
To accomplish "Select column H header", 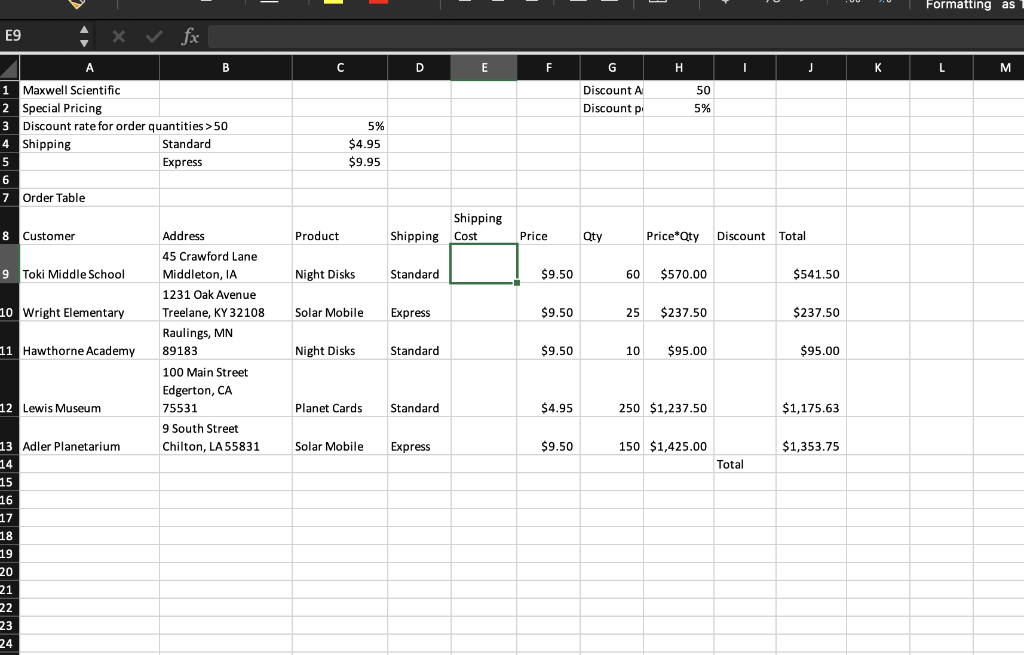I will [x=679, y=67].
